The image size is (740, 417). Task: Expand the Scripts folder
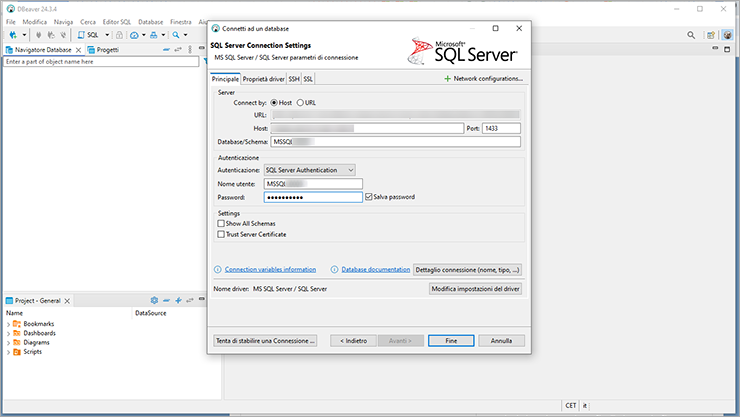[8, 352]
